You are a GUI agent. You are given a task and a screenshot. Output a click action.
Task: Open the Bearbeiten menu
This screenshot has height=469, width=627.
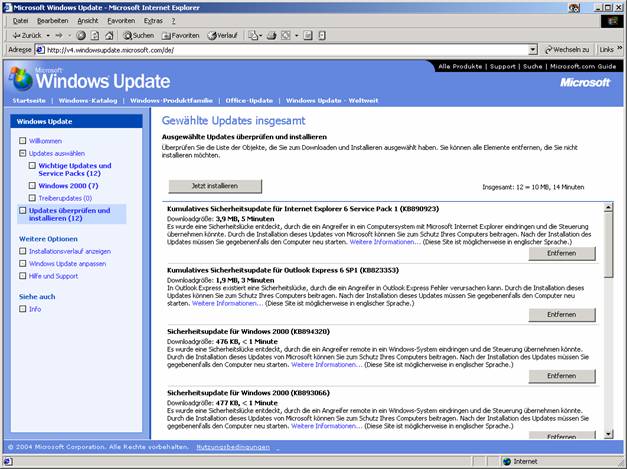52,20
